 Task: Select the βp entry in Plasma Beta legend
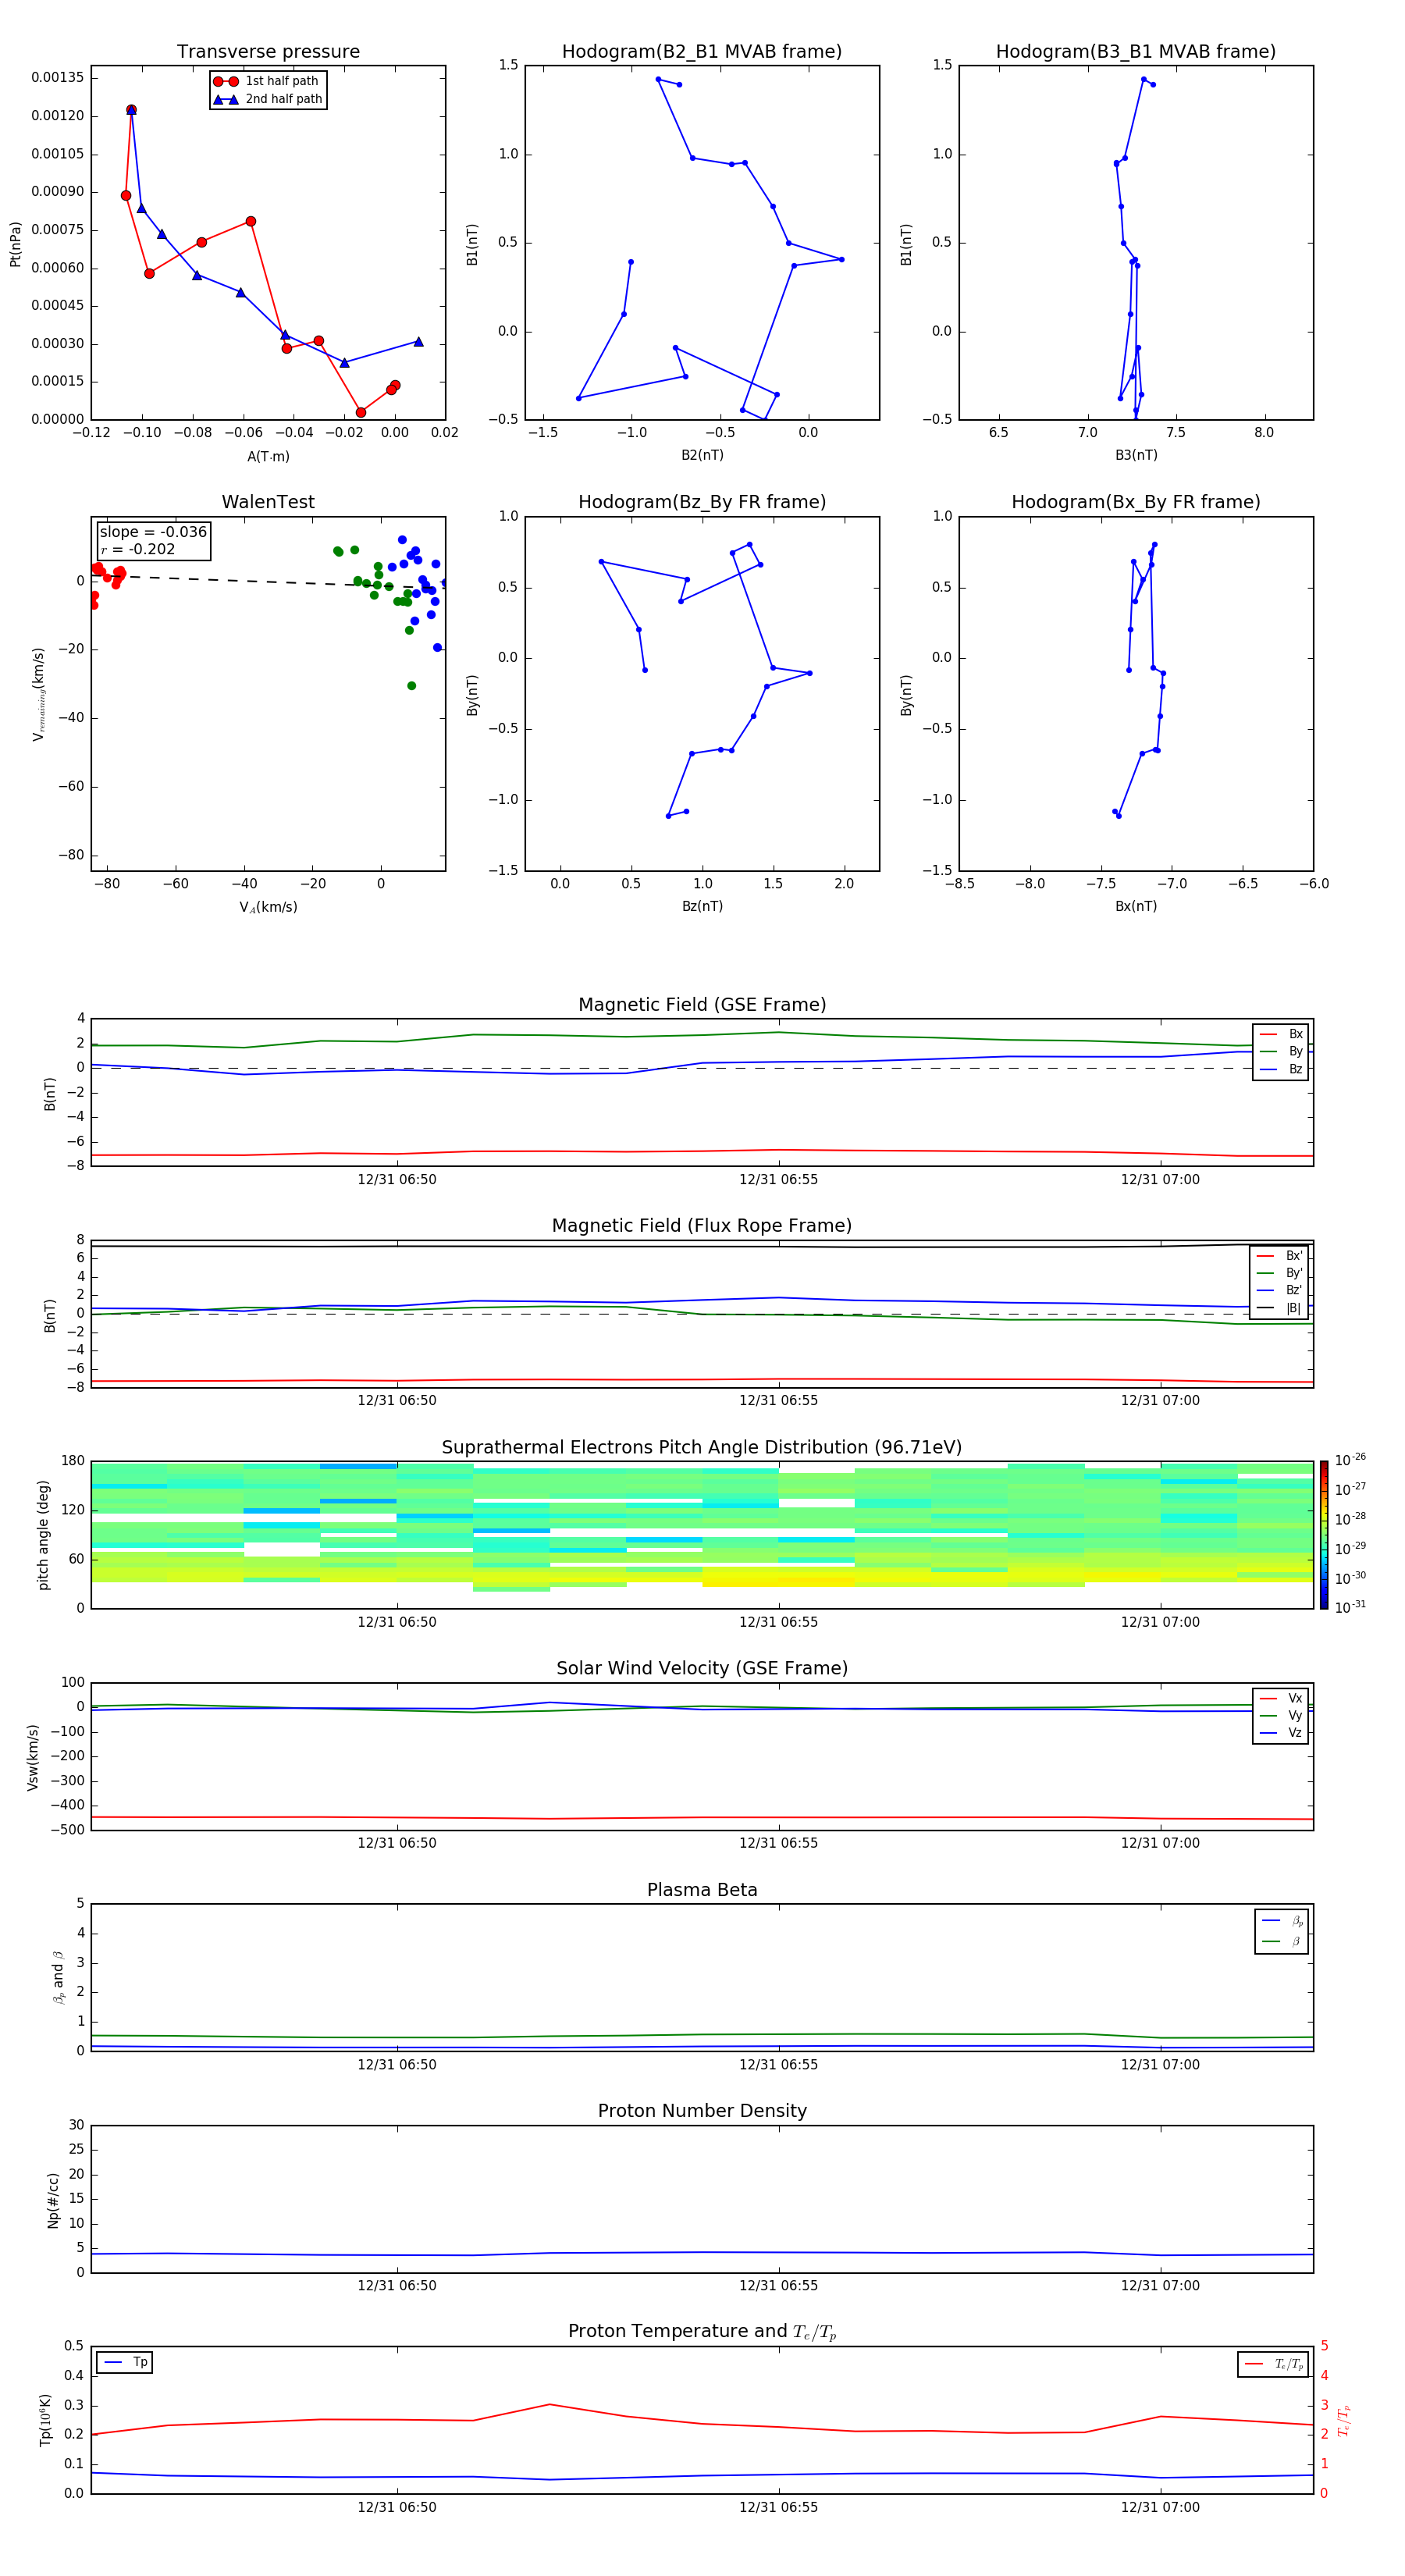tap(1282, 1921)
